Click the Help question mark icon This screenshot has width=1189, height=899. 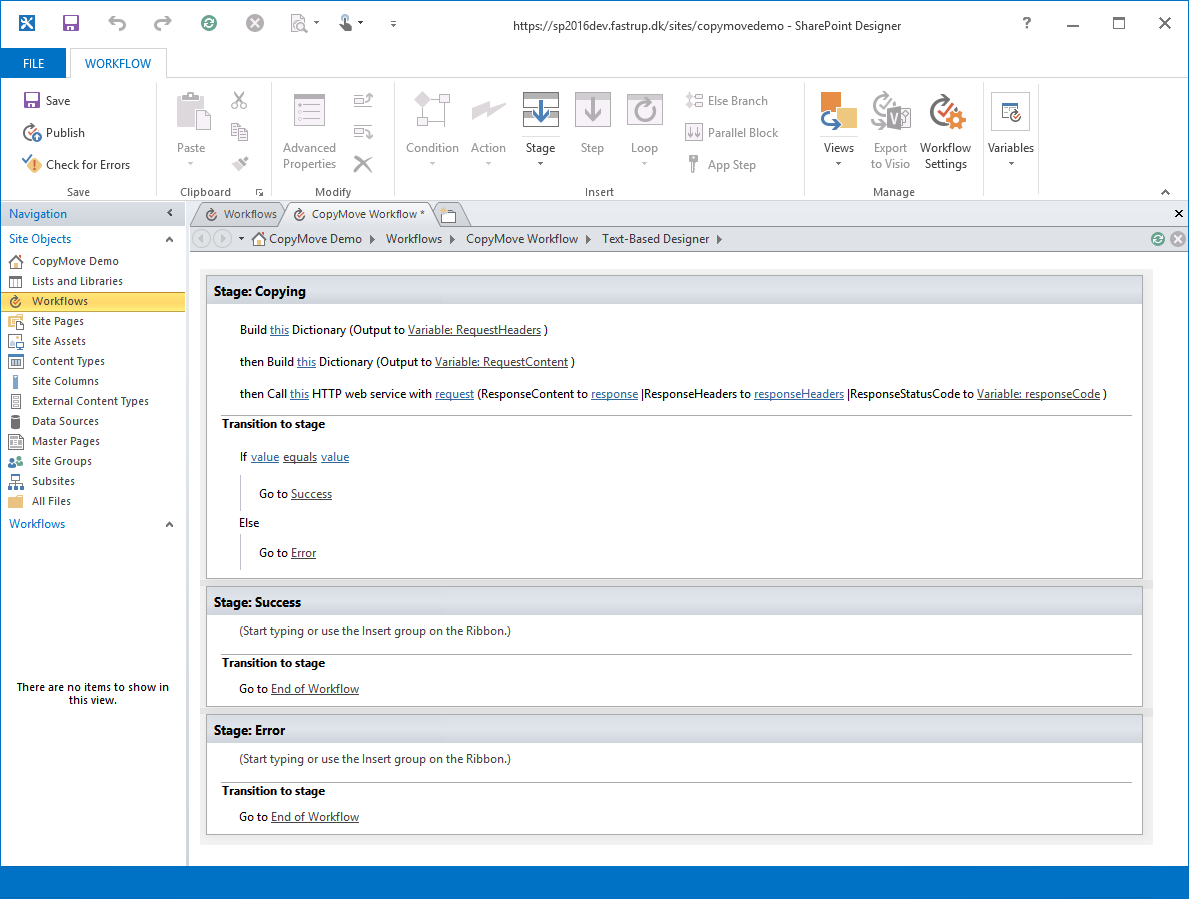tap(1026, 24)
